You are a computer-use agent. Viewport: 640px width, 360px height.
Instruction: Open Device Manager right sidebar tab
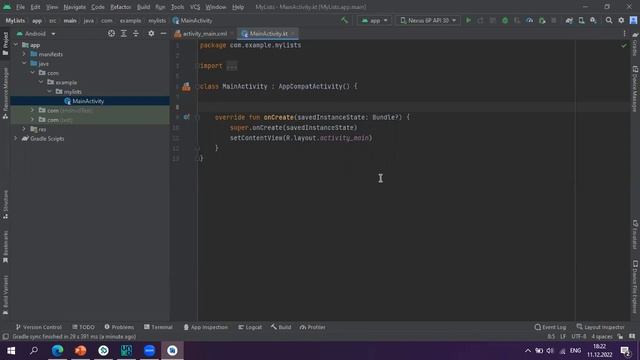pyautogui.click(x=635, y=89)
